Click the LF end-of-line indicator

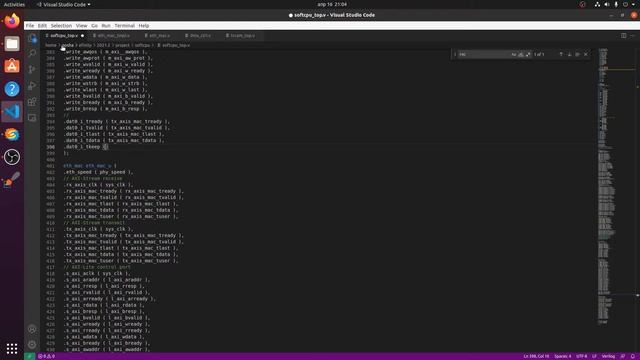point(594,356)
